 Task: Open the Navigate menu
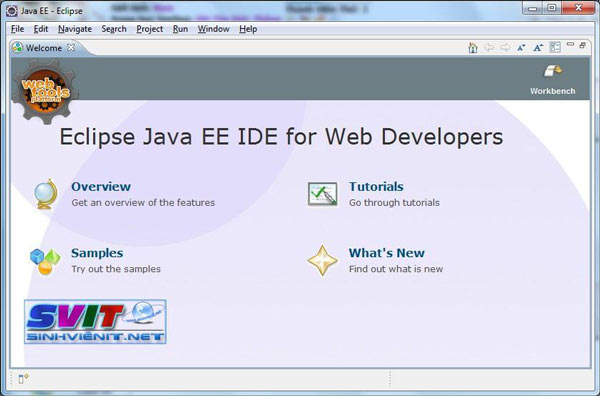[x=75, y=29]
